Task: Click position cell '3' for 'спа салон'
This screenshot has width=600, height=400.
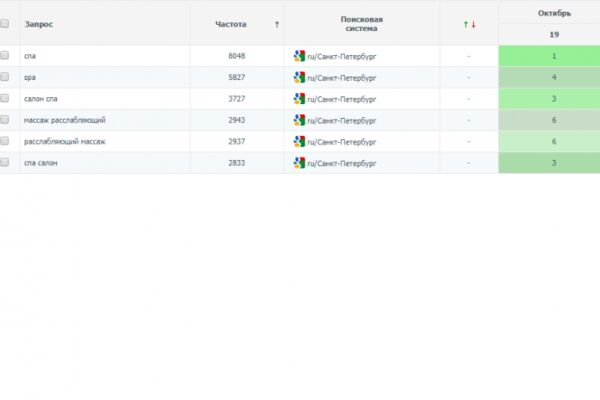Action: [x=549, y=163]
